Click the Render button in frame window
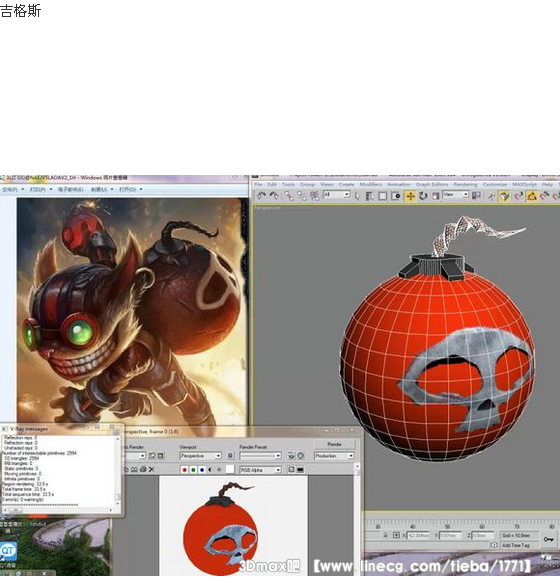Viewport: 560px width, 583px height. (334, 444)
